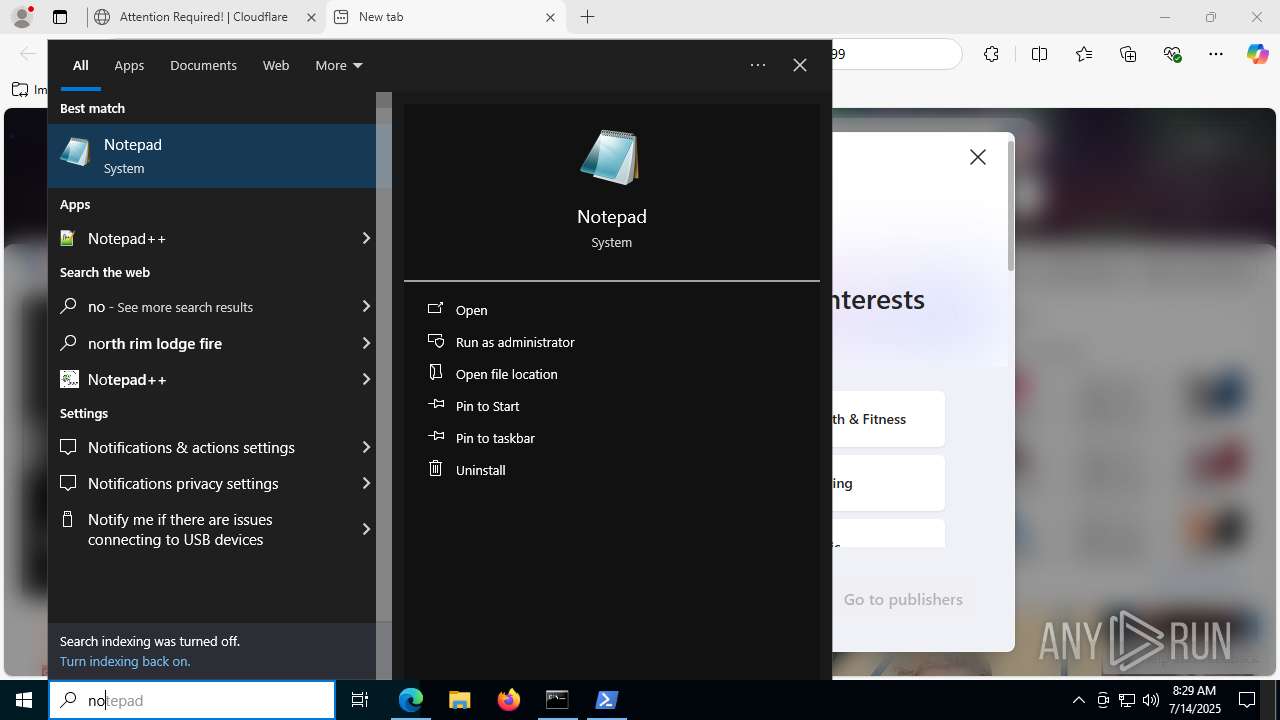Close the interests dialog with X
This screenshot has height=720, width=1280.
(978, 157)
